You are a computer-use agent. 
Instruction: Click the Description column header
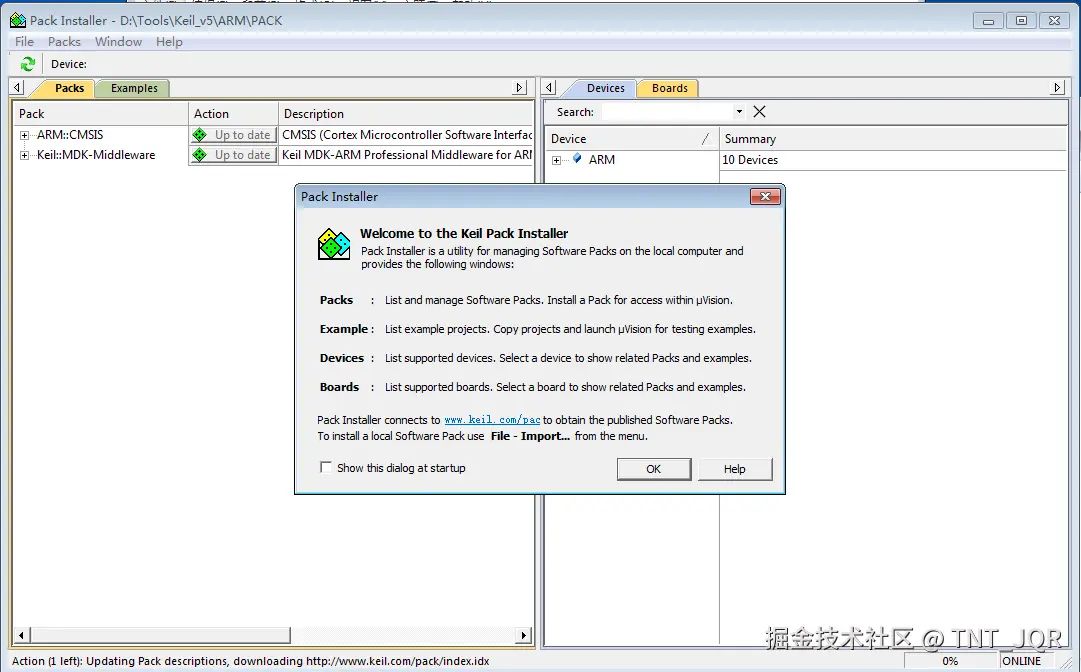(406, 114)
